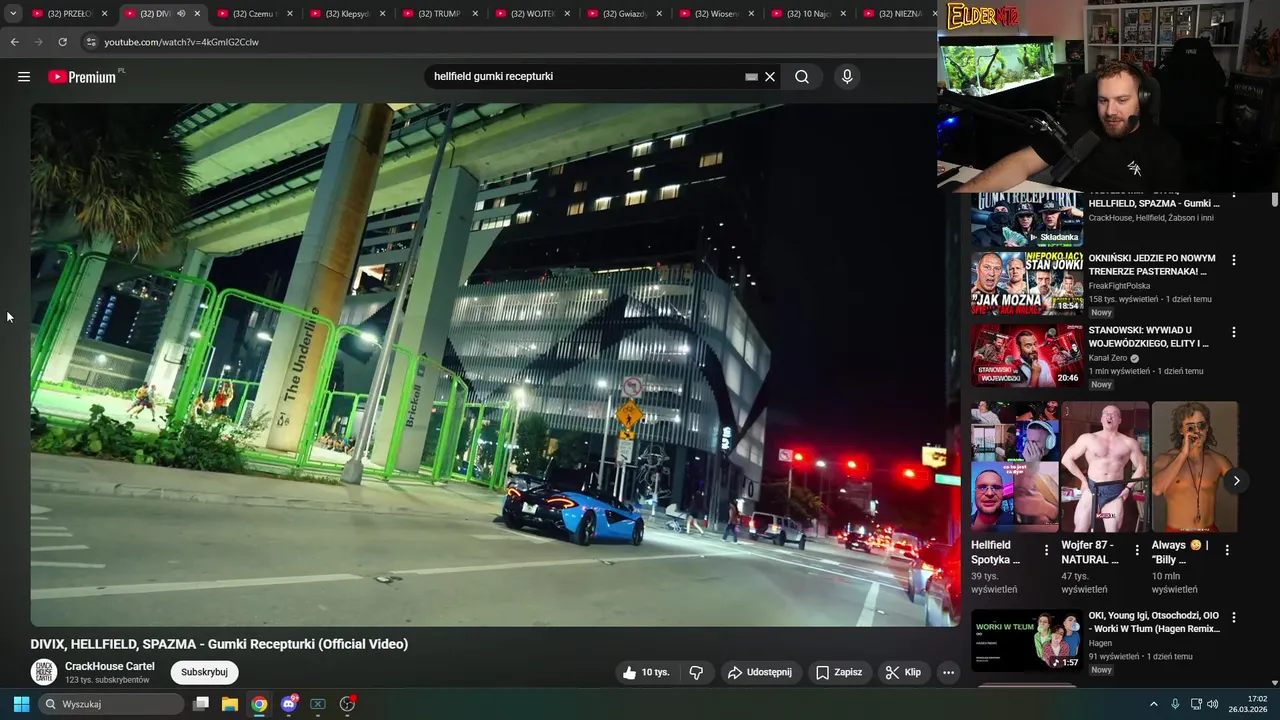Dislike the video with thumbs down
Viewport: 1280px width, 720px height.
697,673
